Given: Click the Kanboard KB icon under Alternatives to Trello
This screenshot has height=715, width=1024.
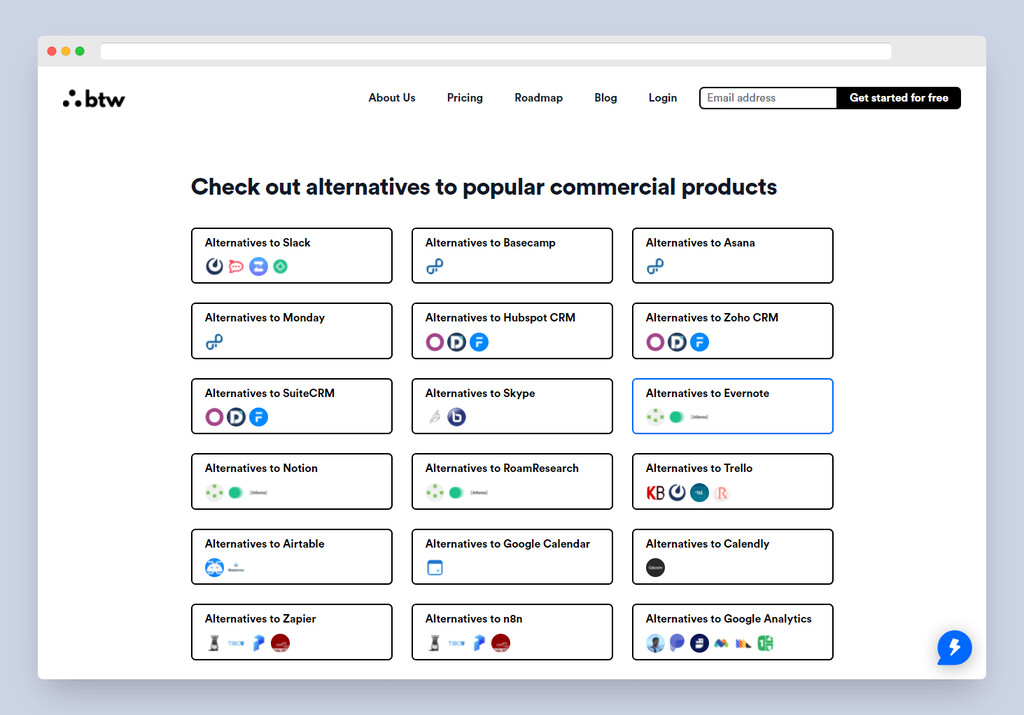Looking at the screenshot, I should [x=654, y=492].
